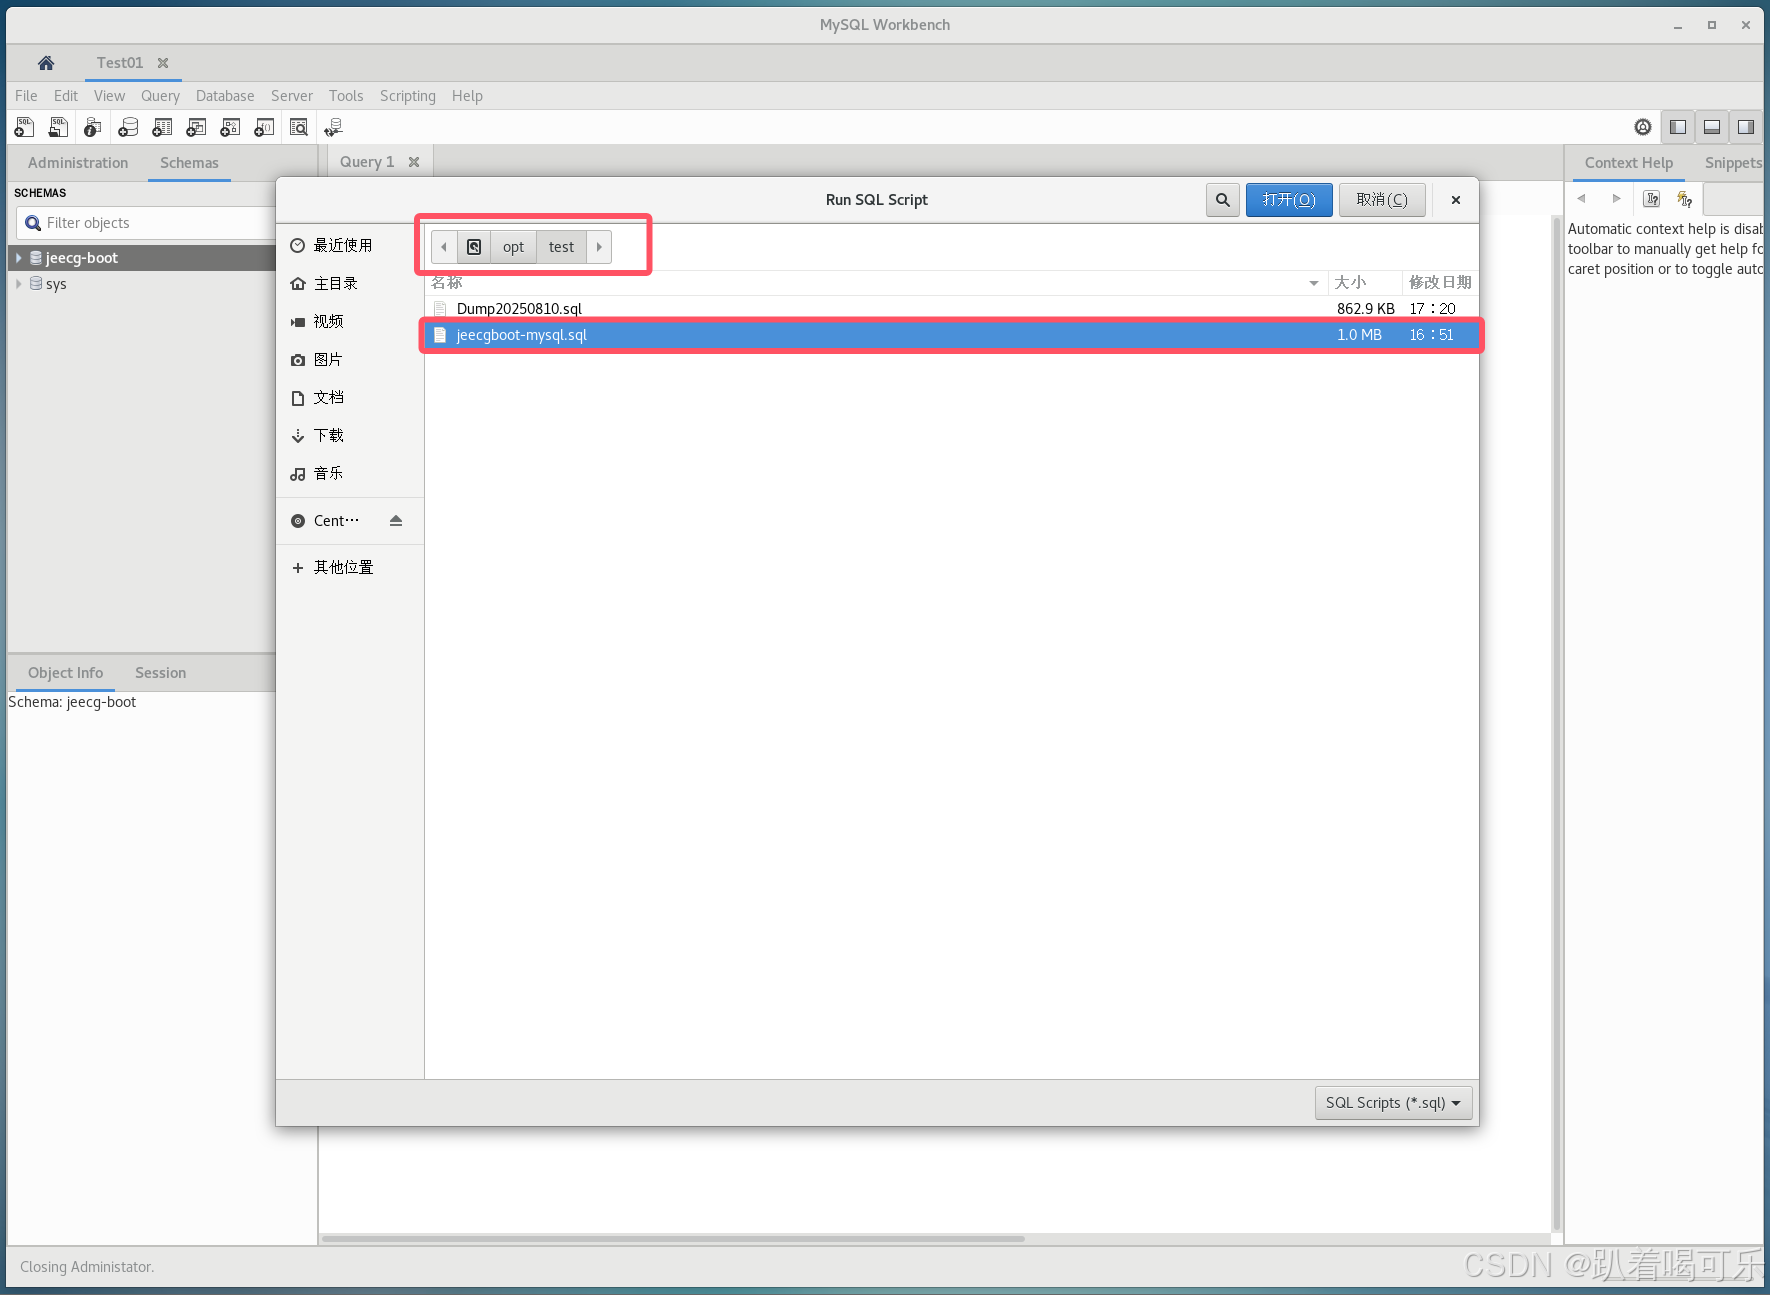
Task: Click the create new stored procedure icon
Action: 230,127
